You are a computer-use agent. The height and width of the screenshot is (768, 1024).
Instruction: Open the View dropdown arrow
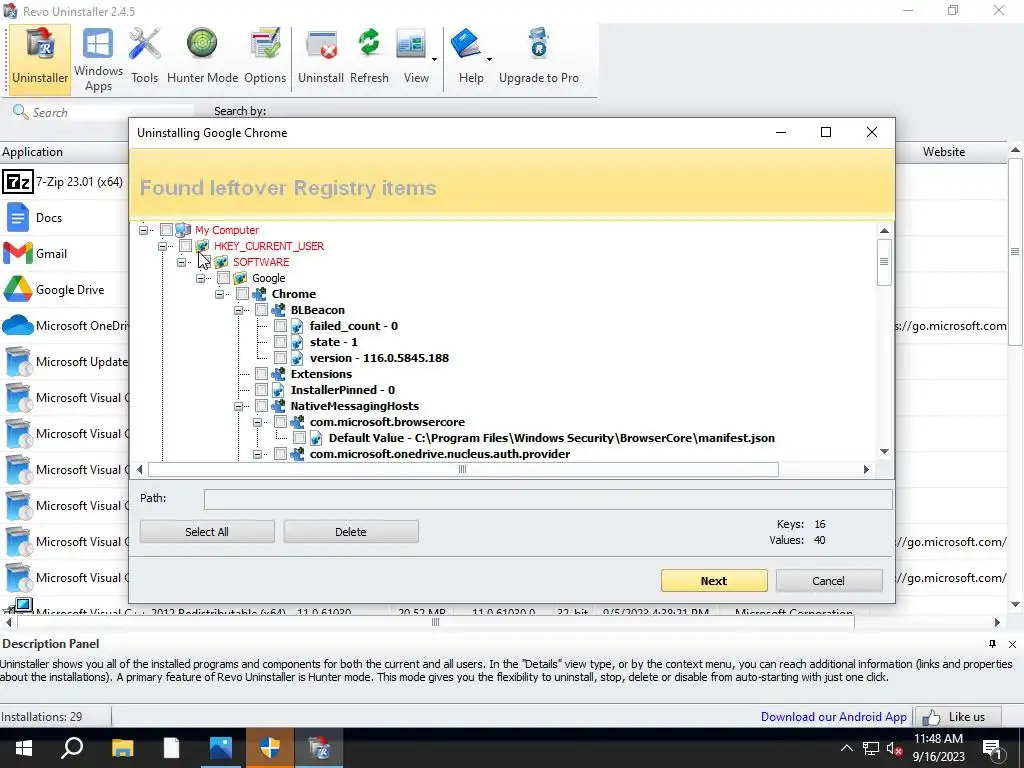coord(434,59)
